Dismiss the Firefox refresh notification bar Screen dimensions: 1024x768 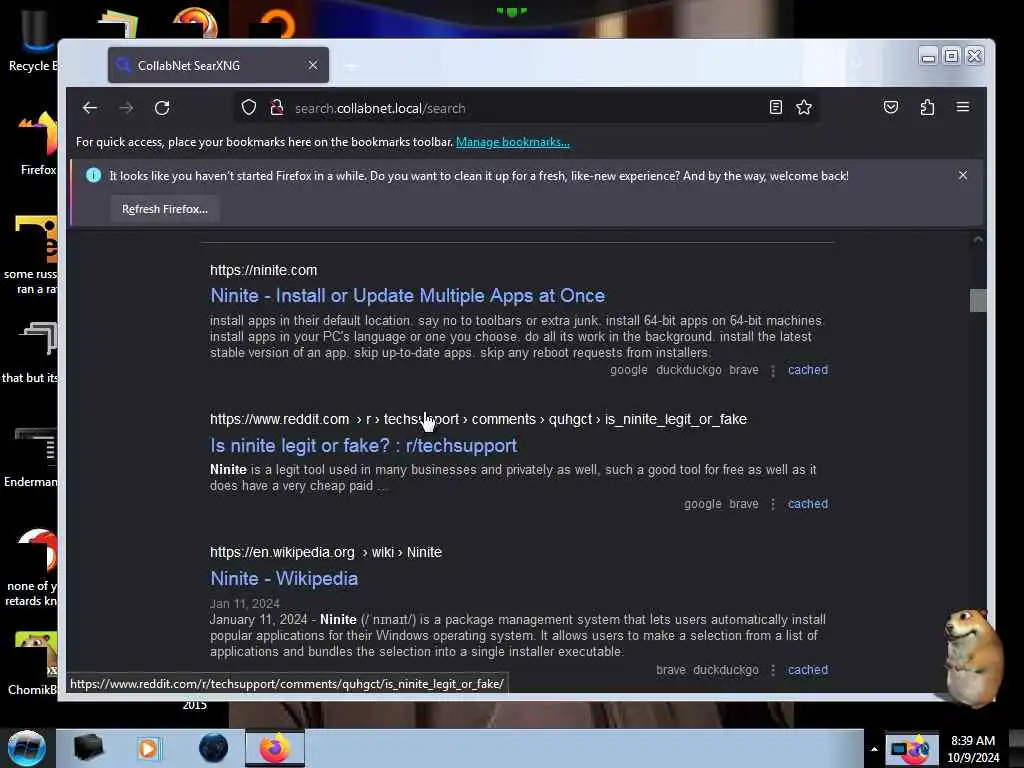[x=963, y=175]
